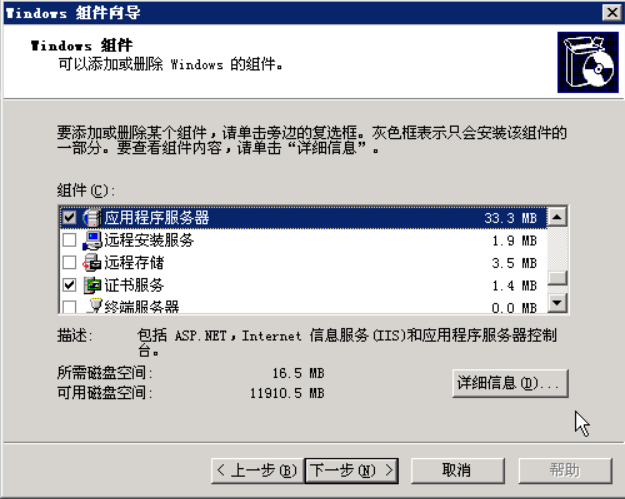Viewport: 625px width, 499px height.
Task: Uncheck the 应用程序服务器 checkbox
Action: [x=69, y=218]
